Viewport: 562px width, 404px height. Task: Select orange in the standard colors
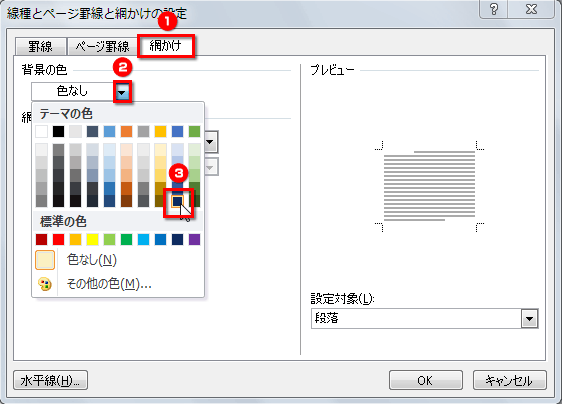pyautogui.click(x=75, y=239)
